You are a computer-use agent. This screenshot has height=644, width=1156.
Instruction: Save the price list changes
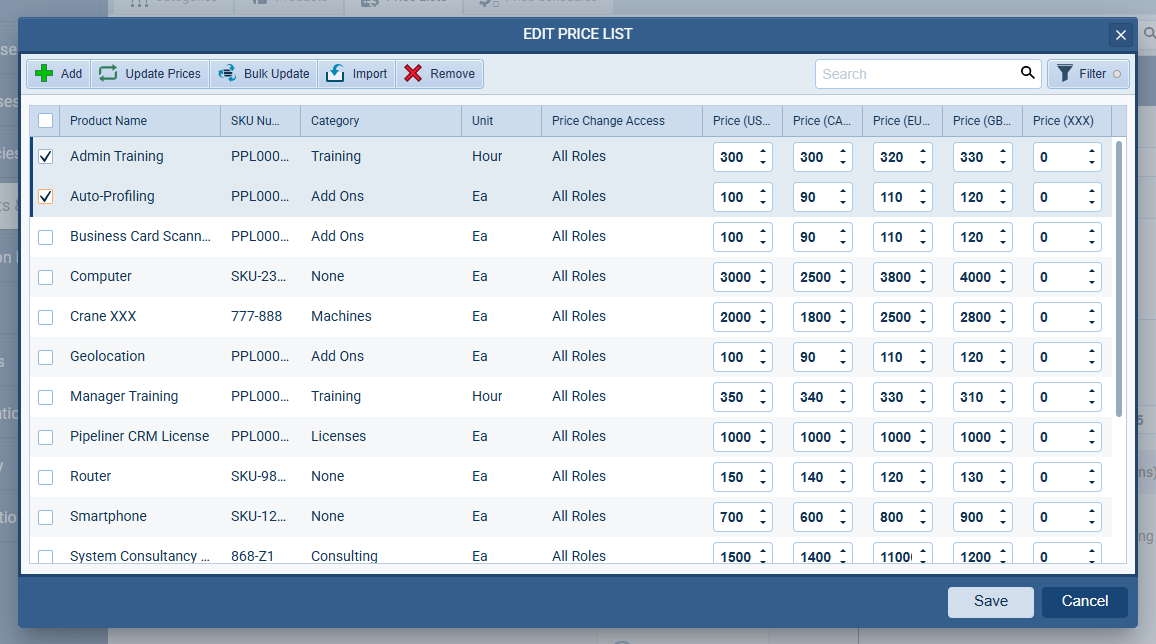[990, 601]
